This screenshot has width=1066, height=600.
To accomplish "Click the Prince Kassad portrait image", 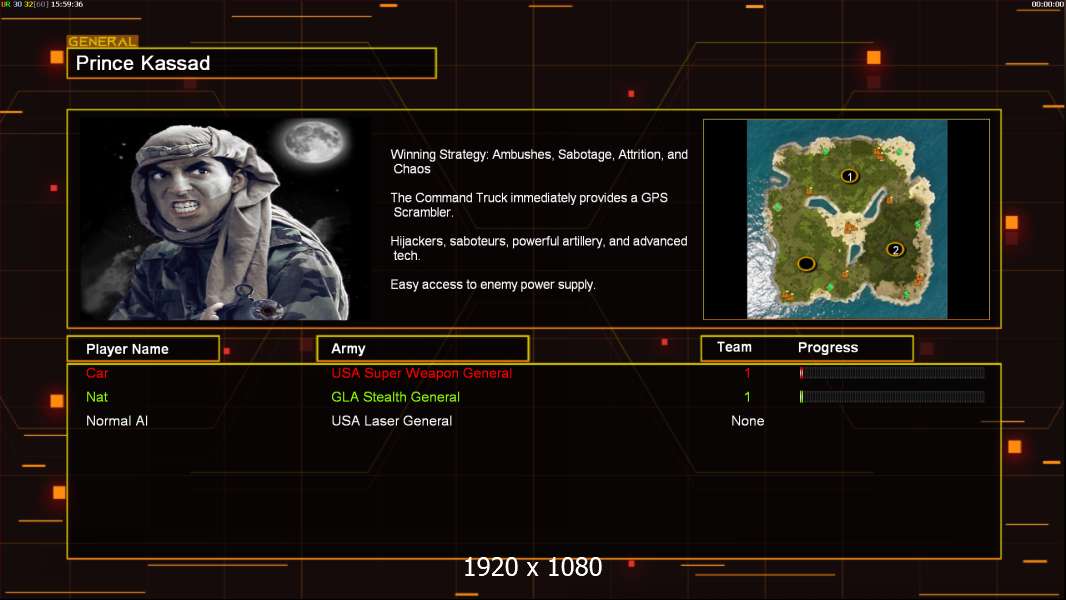I will [x=225, y=219].
